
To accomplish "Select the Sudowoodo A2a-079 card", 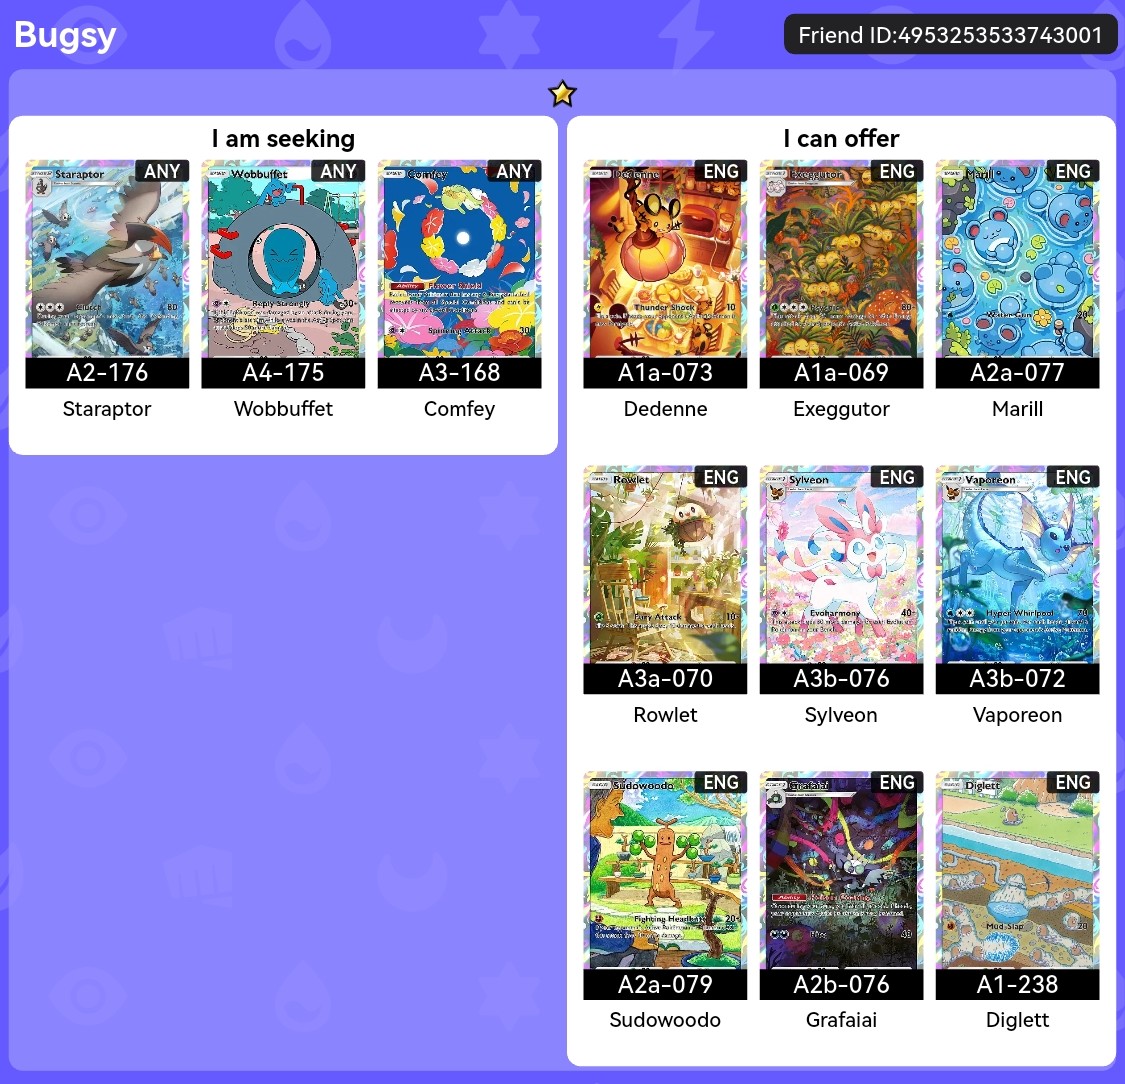I will pyautogui.click(x=665, y=885).
